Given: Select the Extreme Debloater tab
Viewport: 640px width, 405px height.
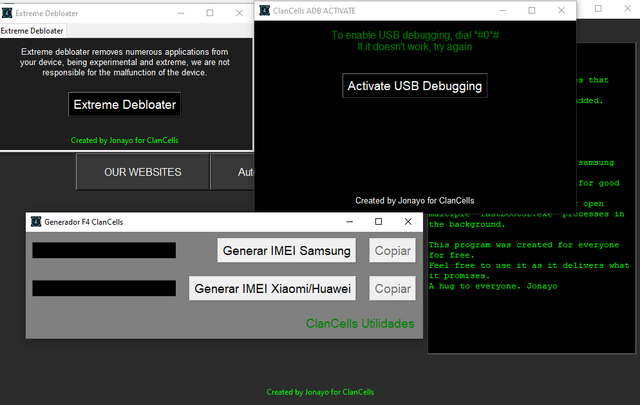Looking at the screenshot, I should [x=32, y=31].
